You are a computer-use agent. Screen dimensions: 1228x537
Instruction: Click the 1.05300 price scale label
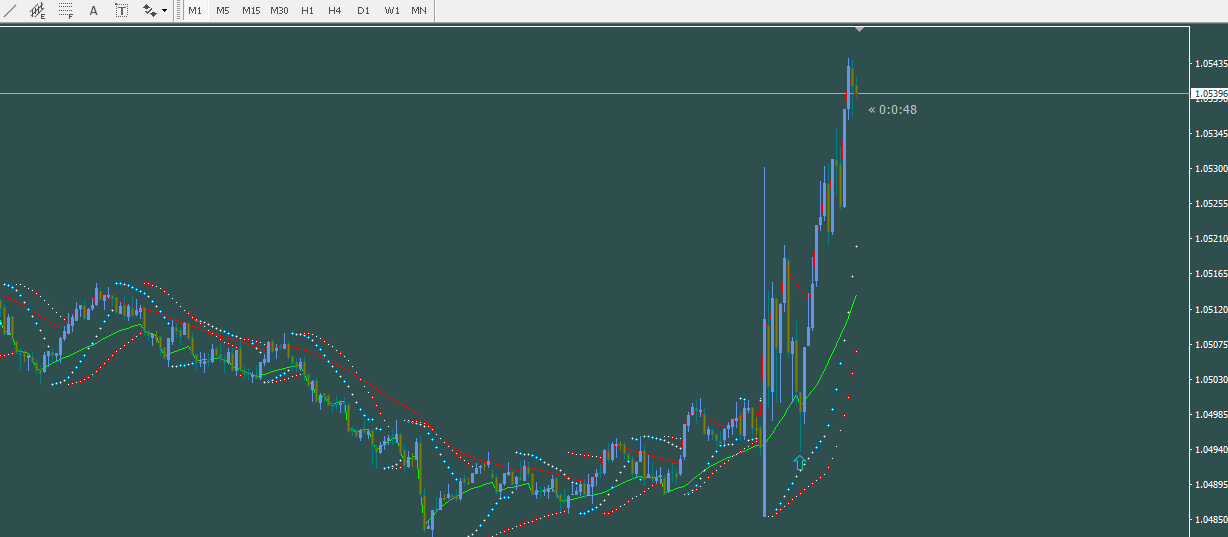click(1210, 169)
